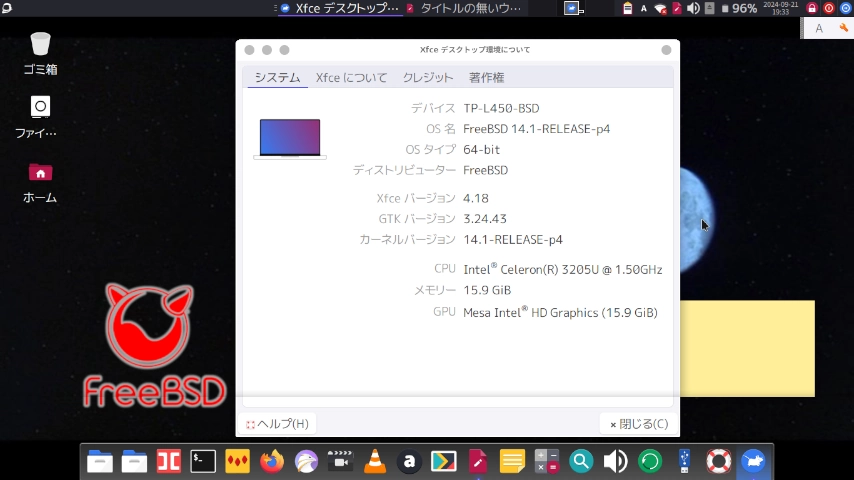Select the Xfce version value 4.18
The height and width of the screenshot is (480, 854).
click(x=475, y=198)
